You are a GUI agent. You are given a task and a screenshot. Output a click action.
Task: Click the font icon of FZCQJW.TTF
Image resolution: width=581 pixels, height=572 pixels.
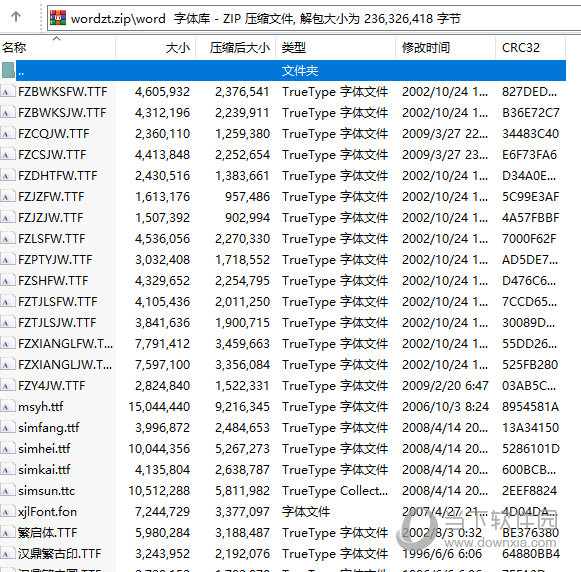tap(7, 133)
